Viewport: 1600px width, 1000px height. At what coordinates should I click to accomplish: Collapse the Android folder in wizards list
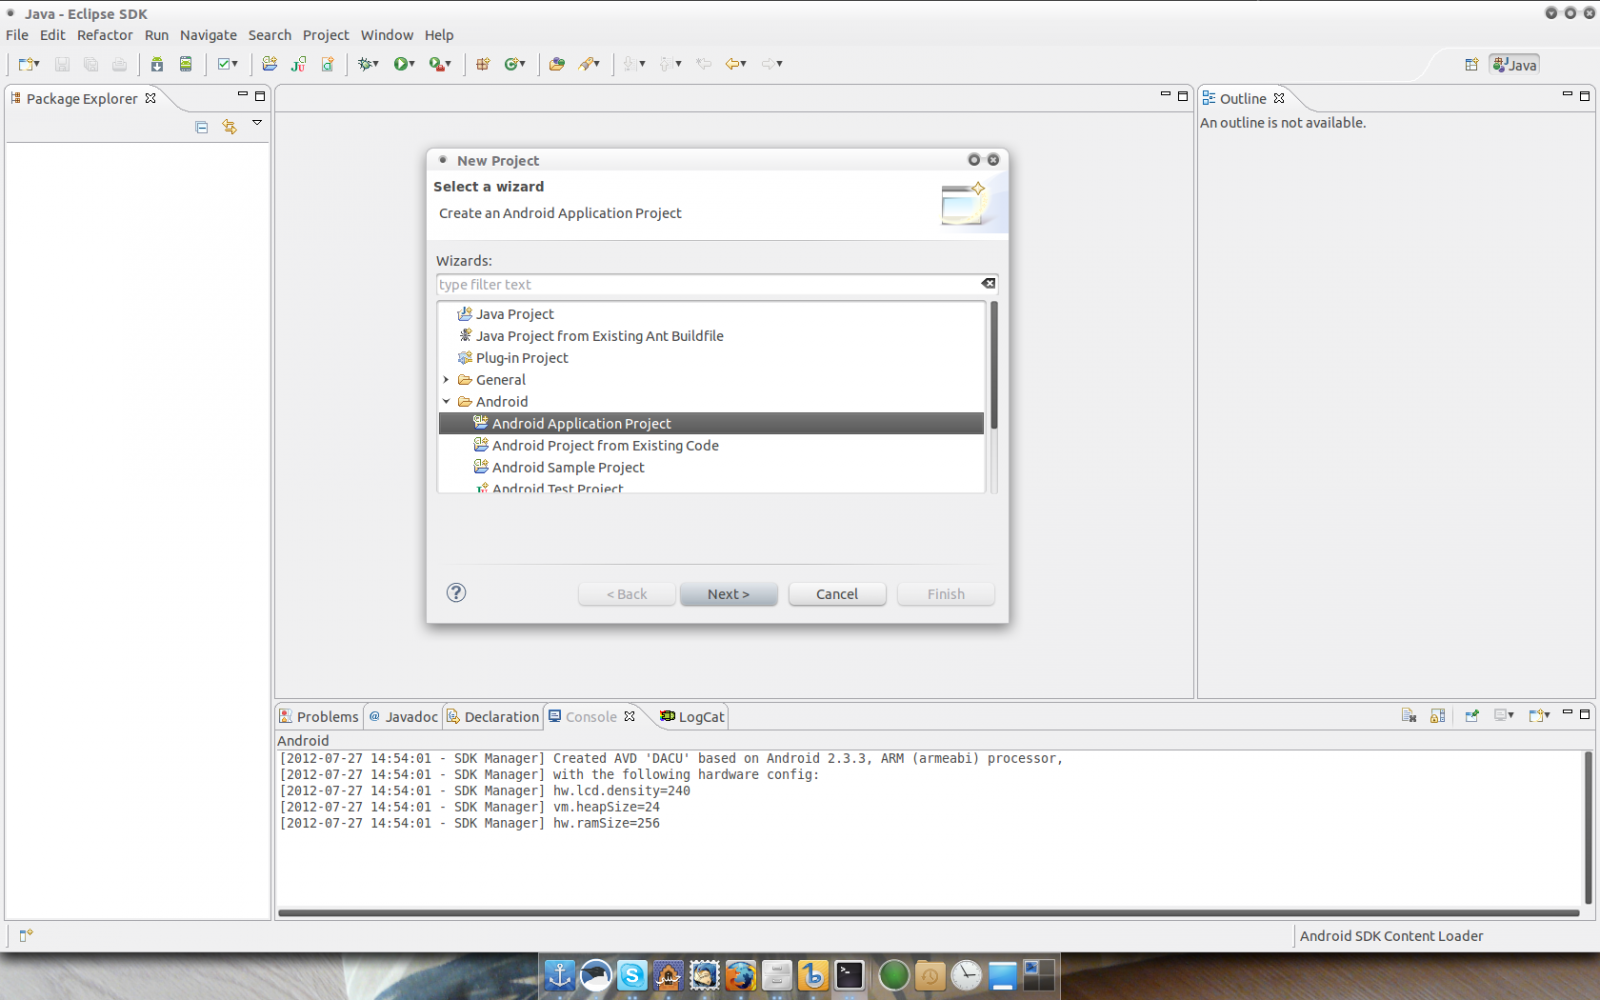click(x=447, y=402)
